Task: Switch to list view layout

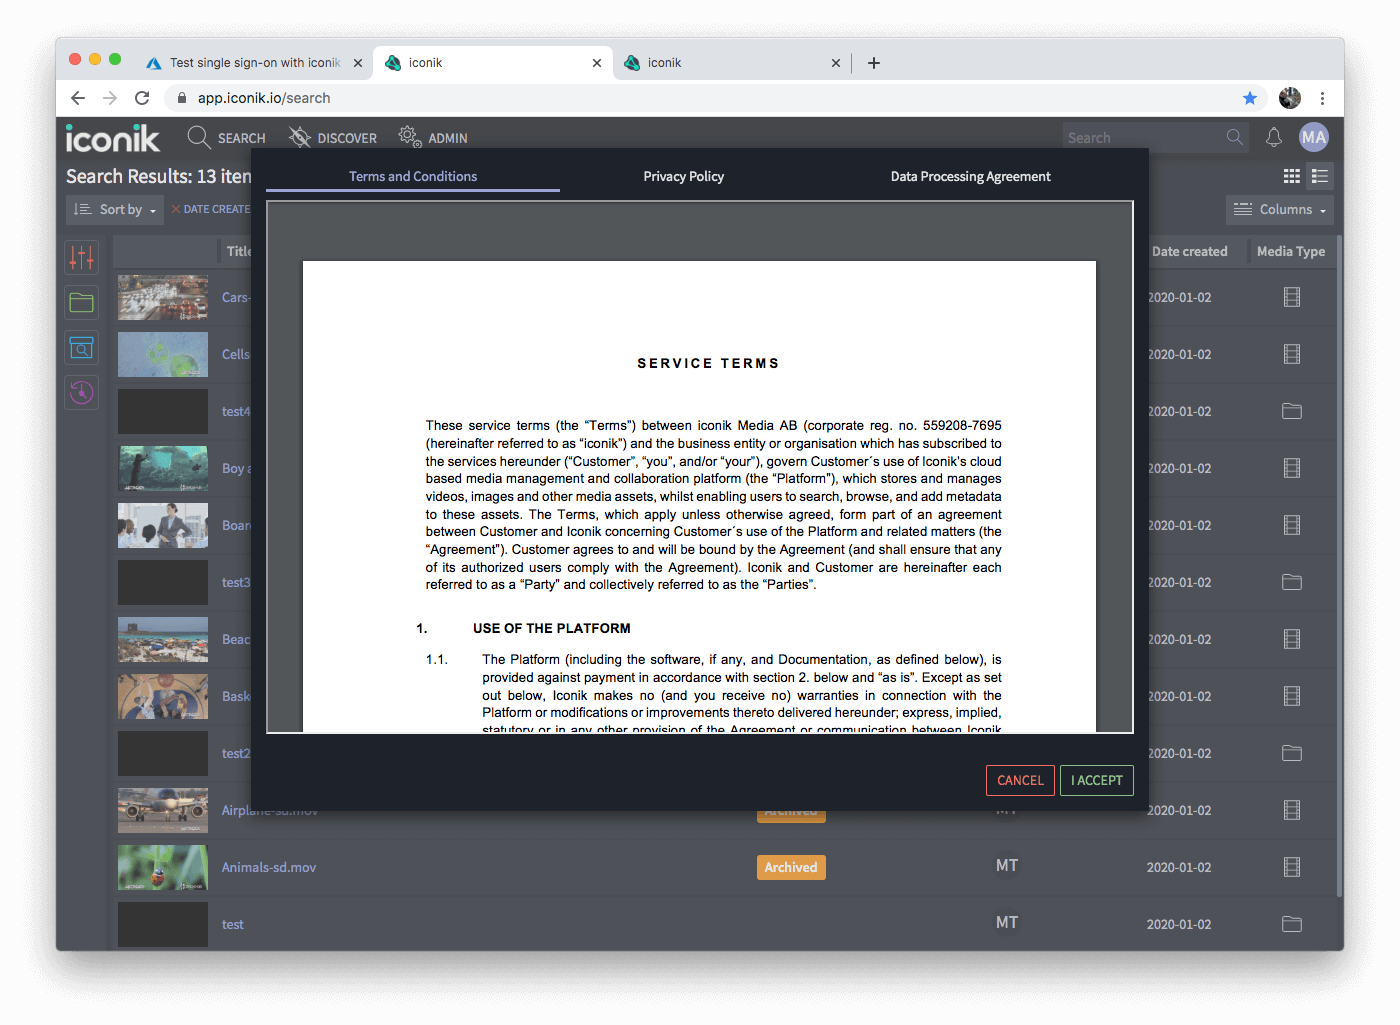Action: (x=1320, y=176)
